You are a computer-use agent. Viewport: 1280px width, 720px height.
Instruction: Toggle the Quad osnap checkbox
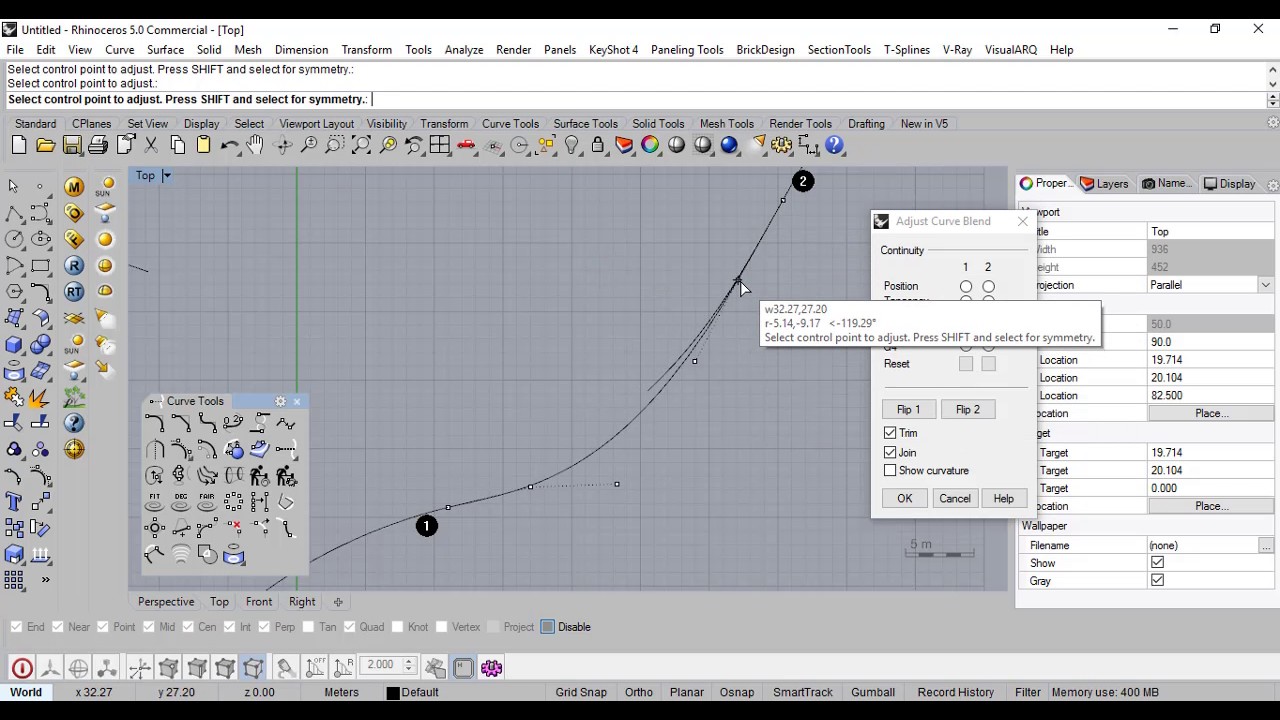(350, 627)
